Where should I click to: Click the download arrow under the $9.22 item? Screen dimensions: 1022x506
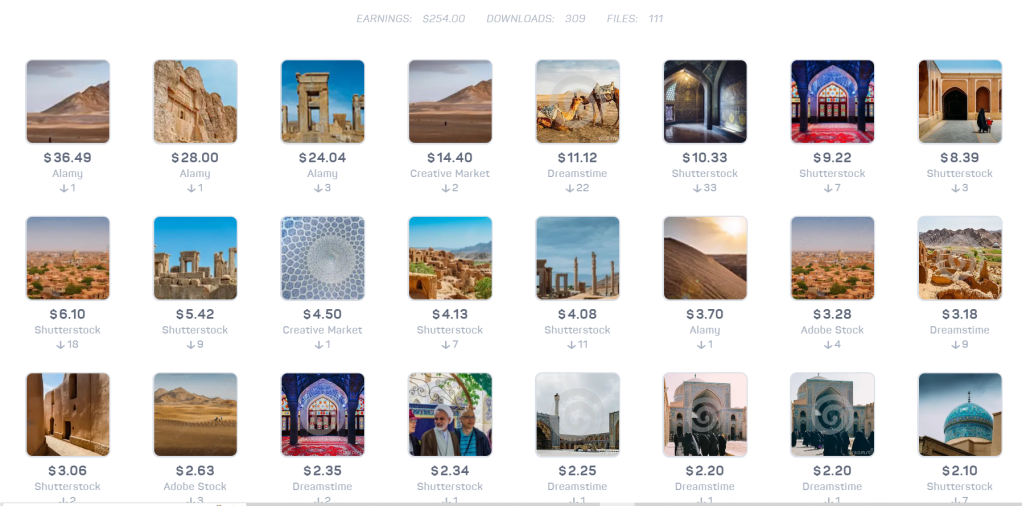827,188
